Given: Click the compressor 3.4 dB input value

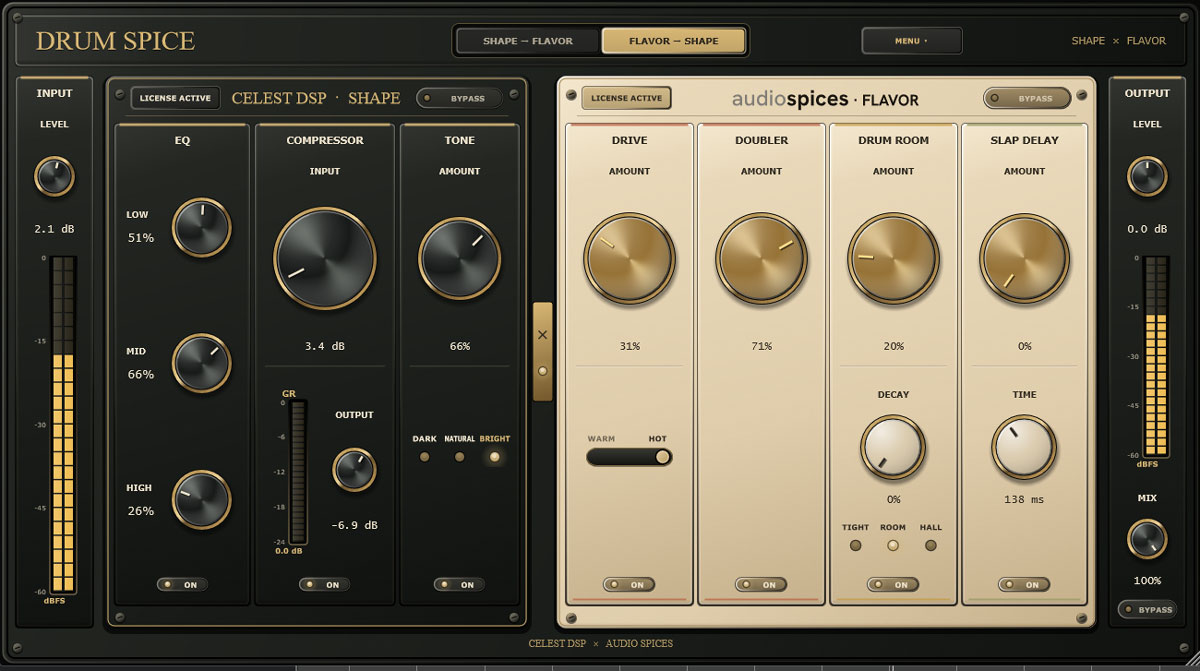Looking at the screenshot, I should (325, 346).
